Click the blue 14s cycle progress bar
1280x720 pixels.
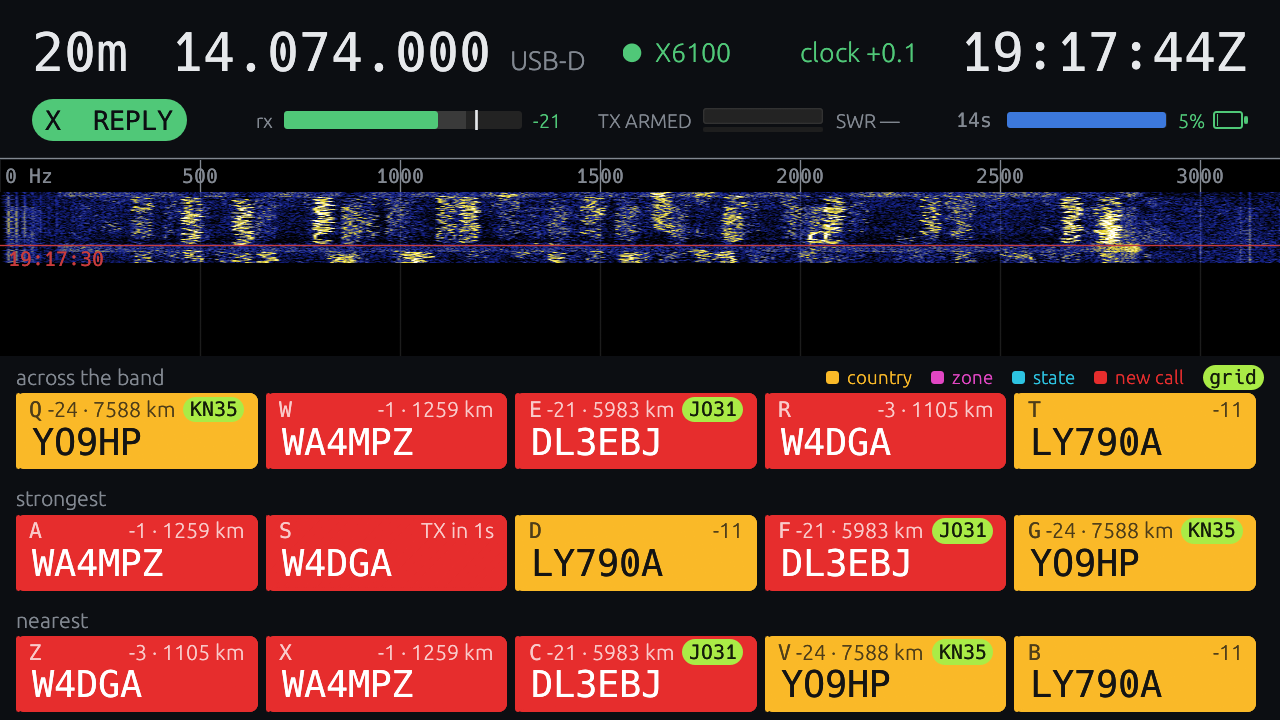1086,120
